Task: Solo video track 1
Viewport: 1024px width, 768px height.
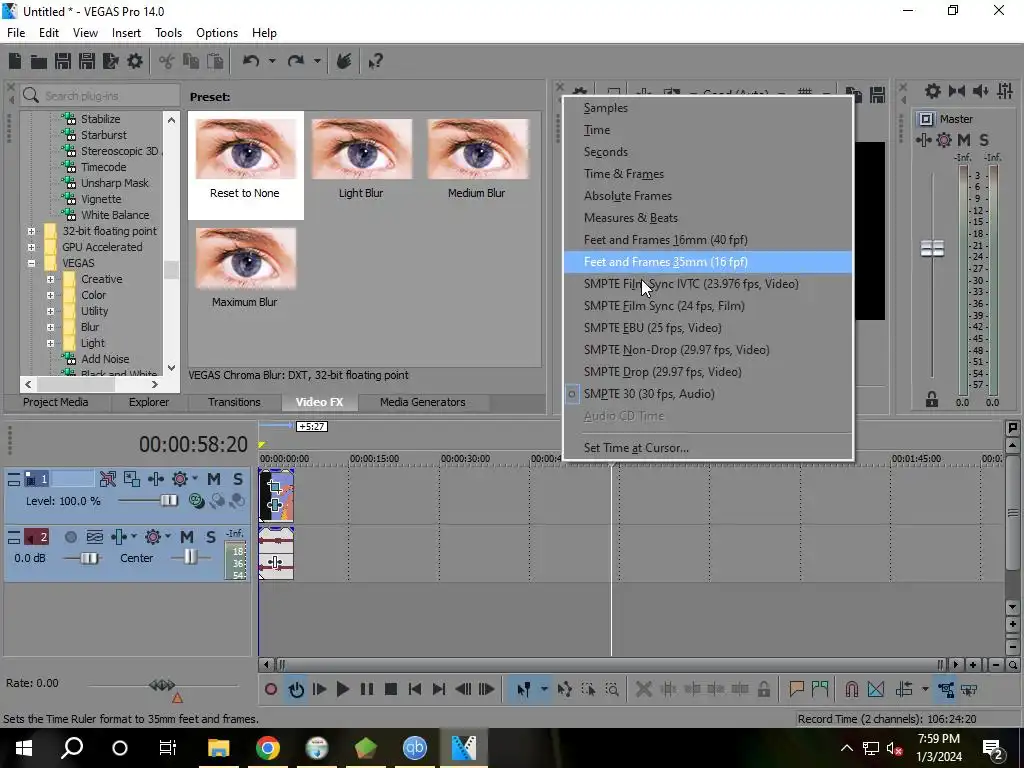Action: 238,479
